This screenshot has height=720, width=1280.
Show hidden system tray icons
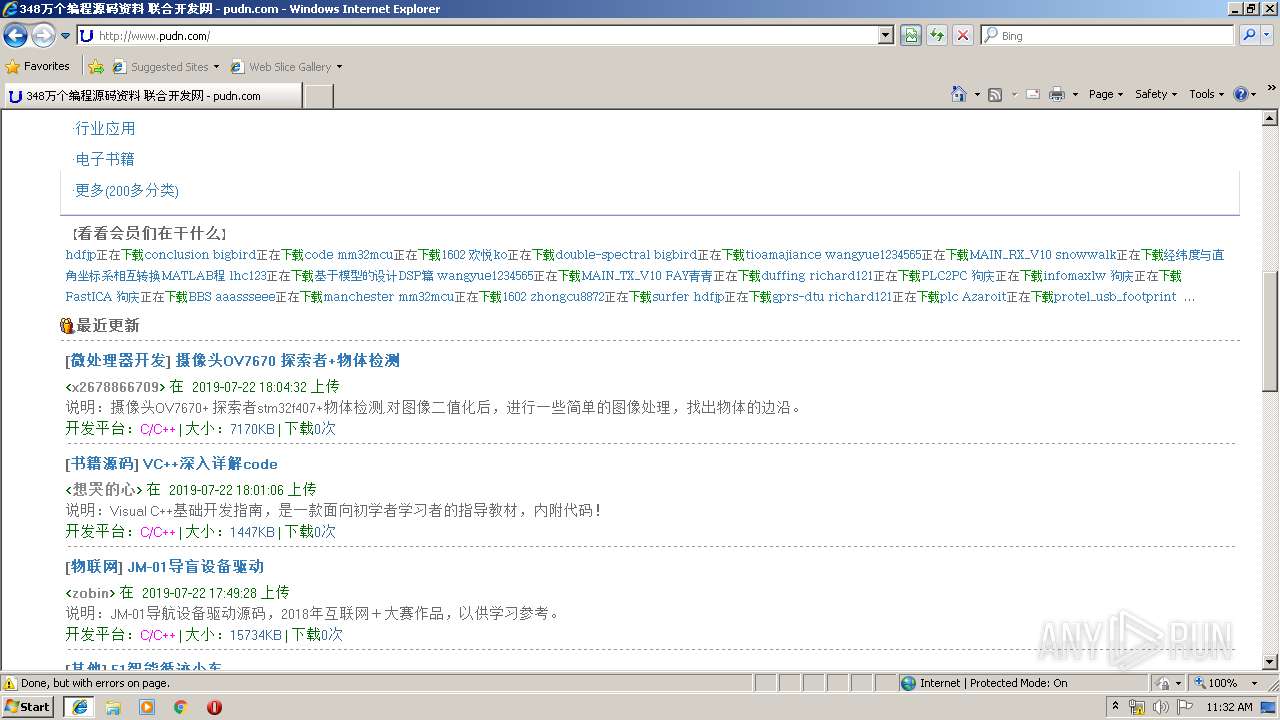[x=1115, y=707]
